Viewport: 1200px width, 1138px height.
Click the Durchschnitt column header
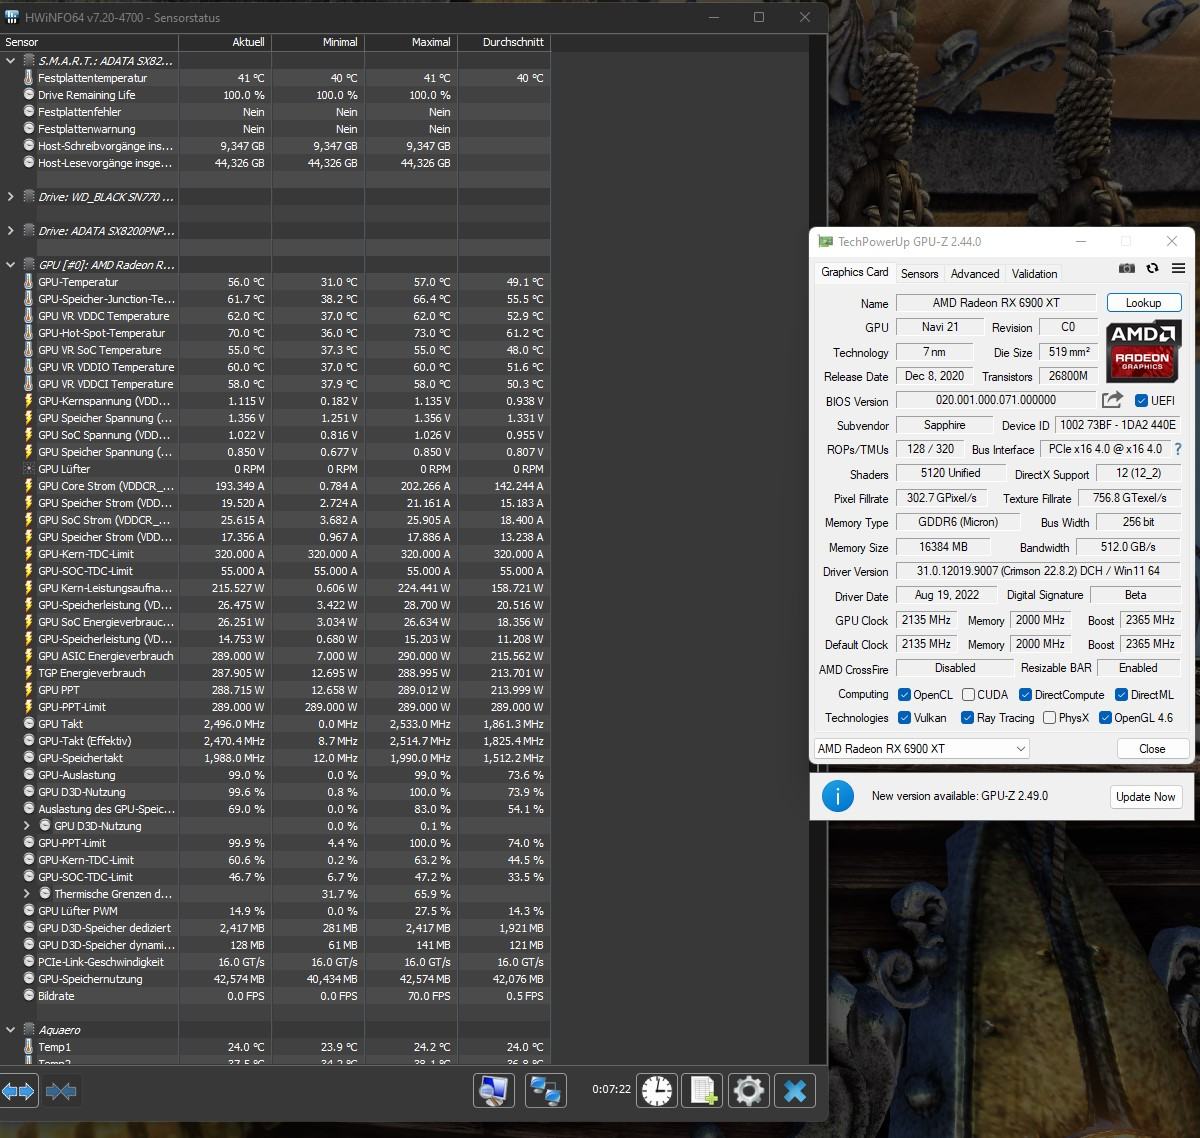[504, 42]
